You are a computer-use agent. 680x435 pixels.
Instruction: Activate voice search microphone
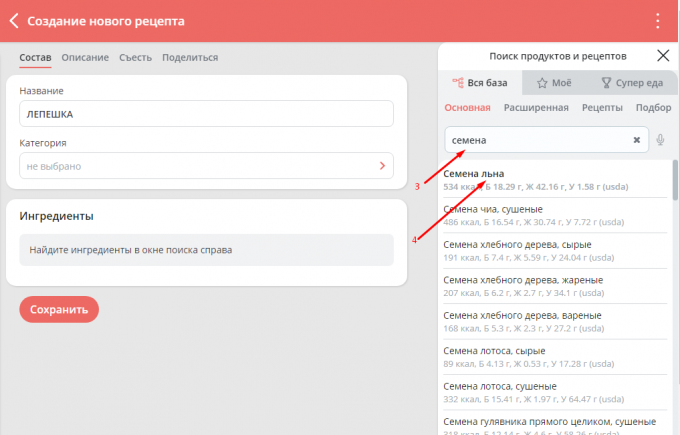coord(660,141)
